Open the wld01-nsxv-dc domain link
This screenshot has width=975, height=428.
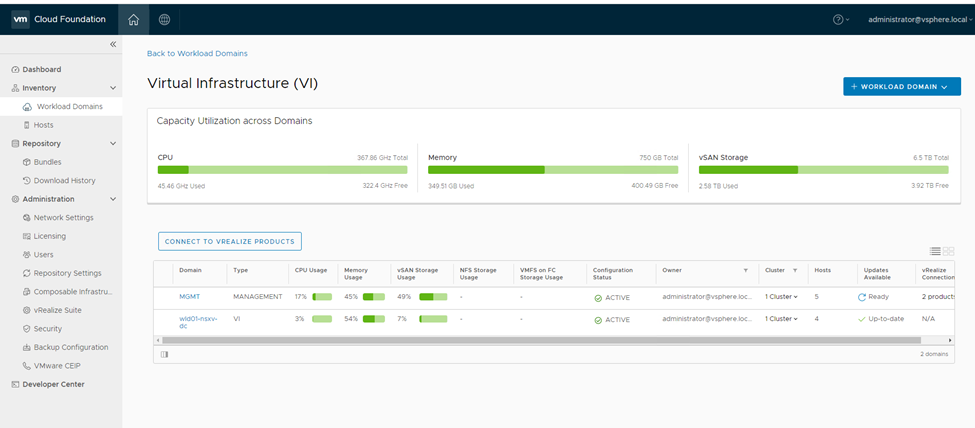point(198,322)
